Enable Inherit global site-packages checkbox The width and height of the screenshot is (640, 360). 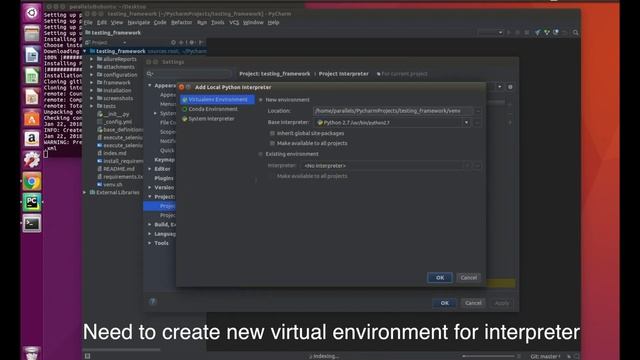[272, 133]
